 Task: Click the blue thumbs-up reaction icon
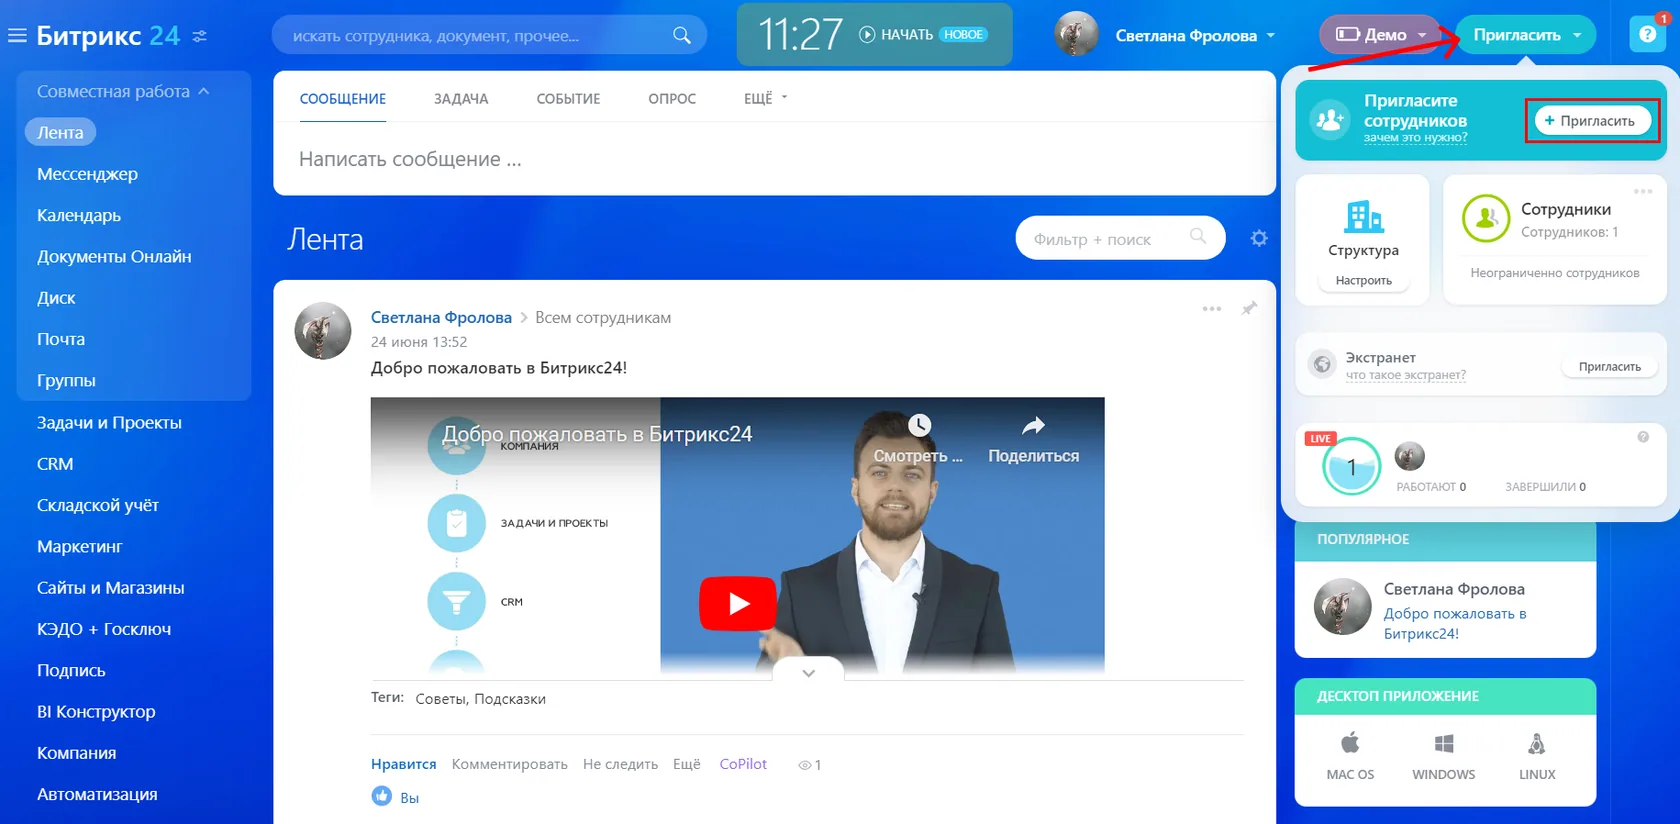coord(382,796)
